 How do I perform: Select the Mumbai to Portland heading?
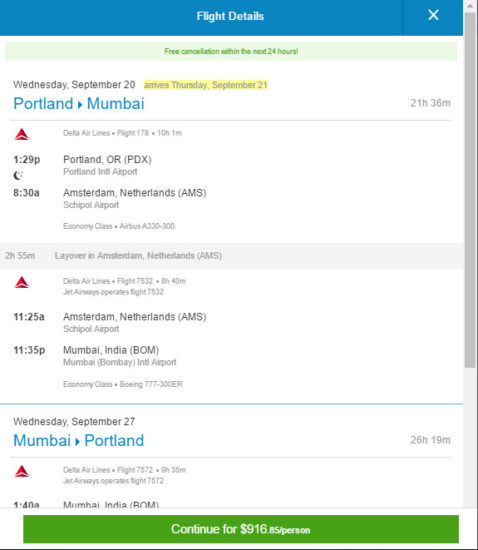pos(79,441)
